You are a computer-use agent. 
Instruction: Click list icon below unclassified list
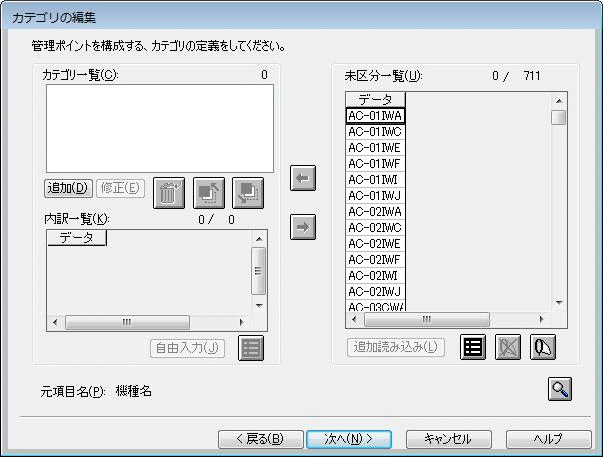coord(473,347)
